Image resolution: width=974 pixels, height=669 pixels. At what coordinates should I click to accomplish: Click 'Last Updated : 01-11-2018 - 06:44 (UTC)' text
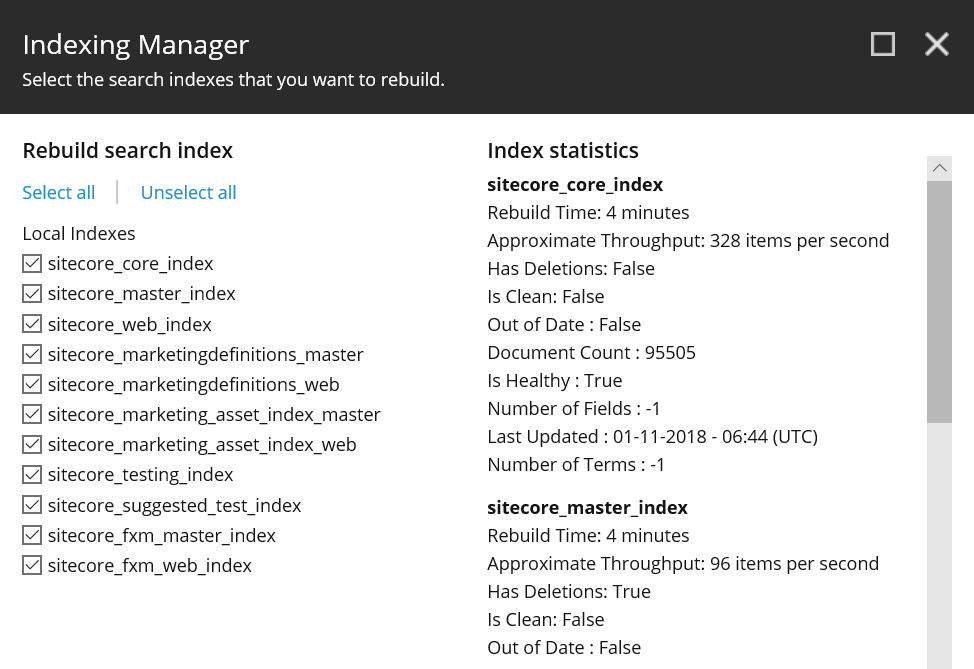click(x=652, y=436)
